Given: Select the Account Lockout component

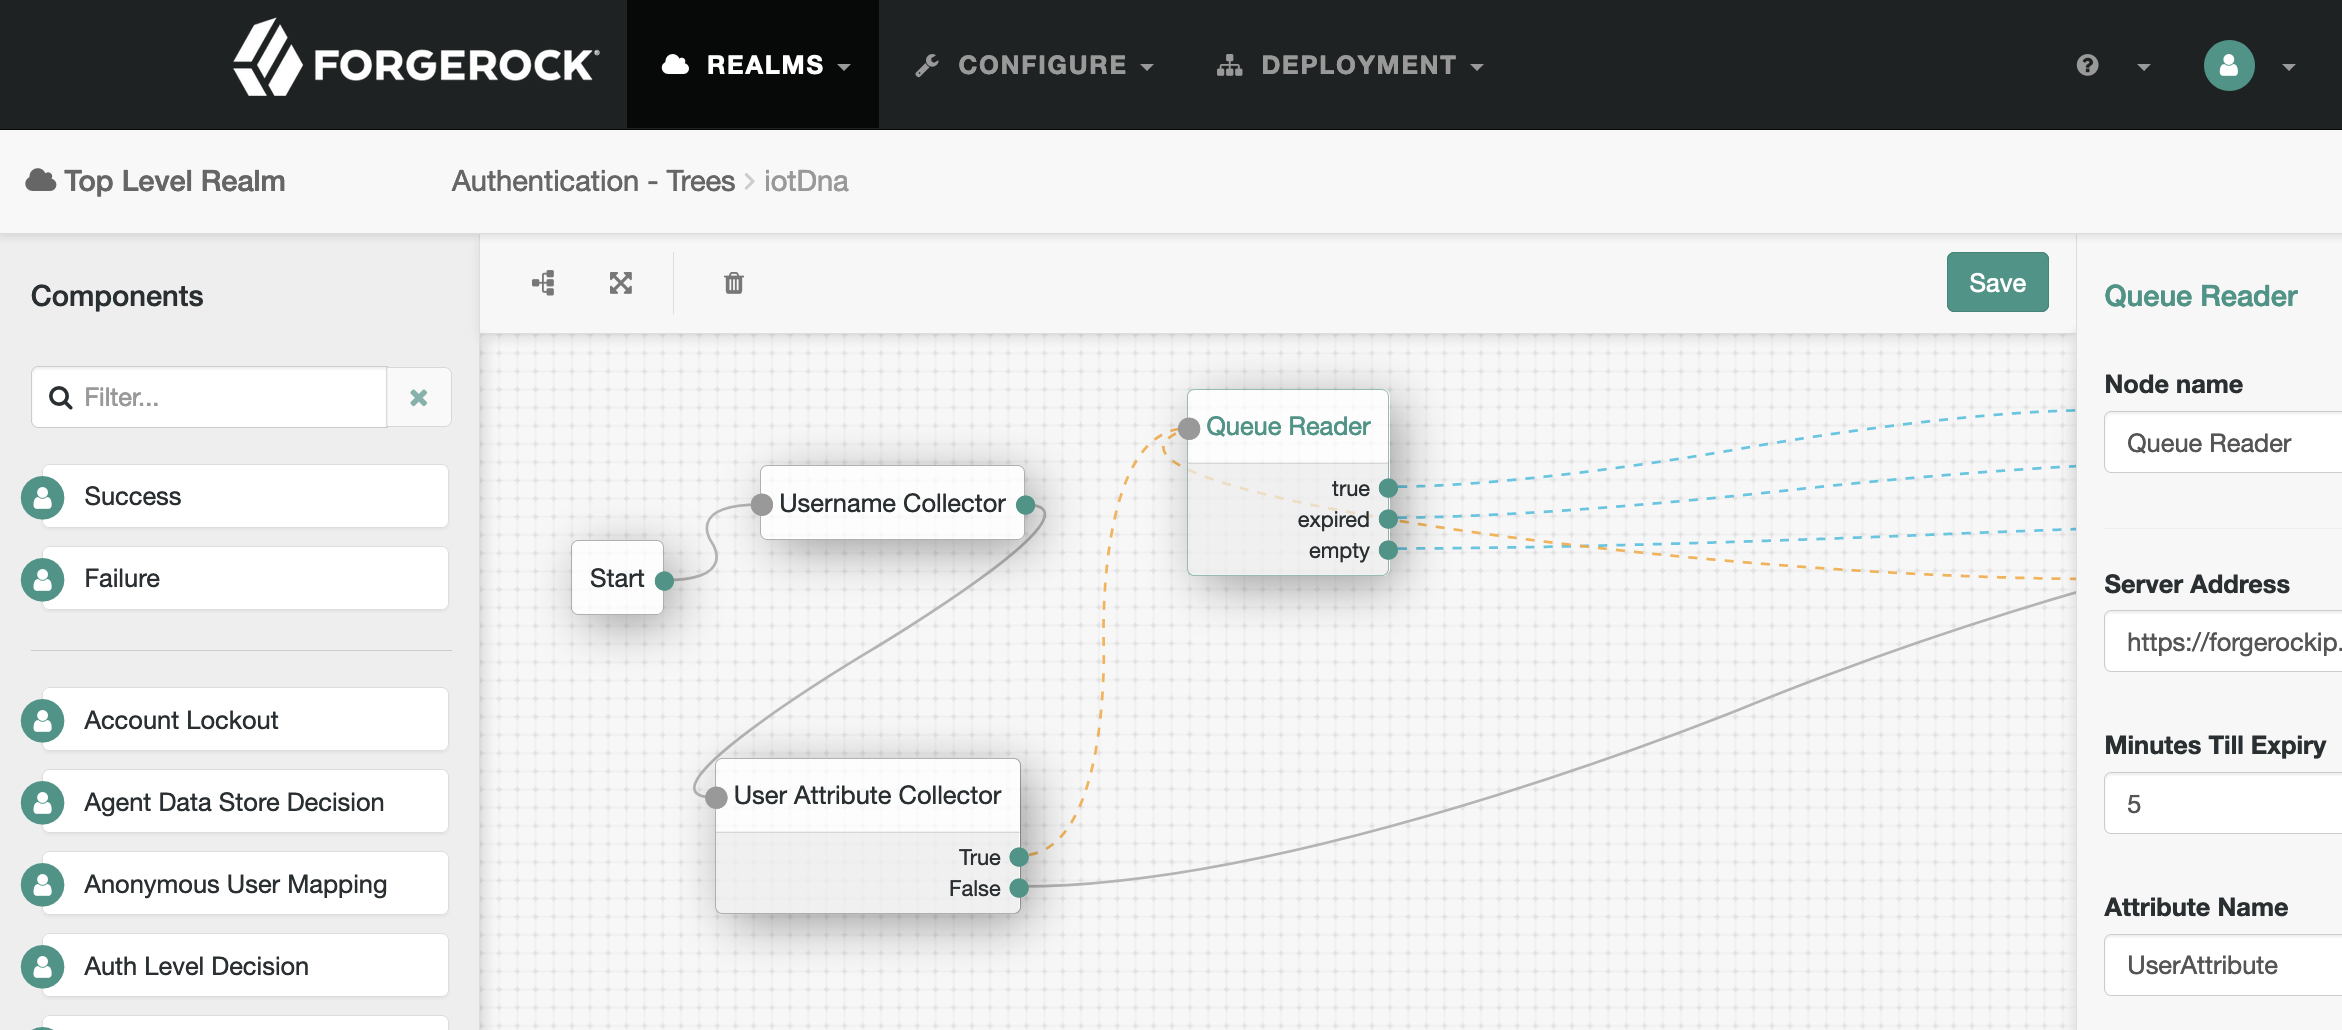Looking at the screenshot, I should tap(245, 720).
